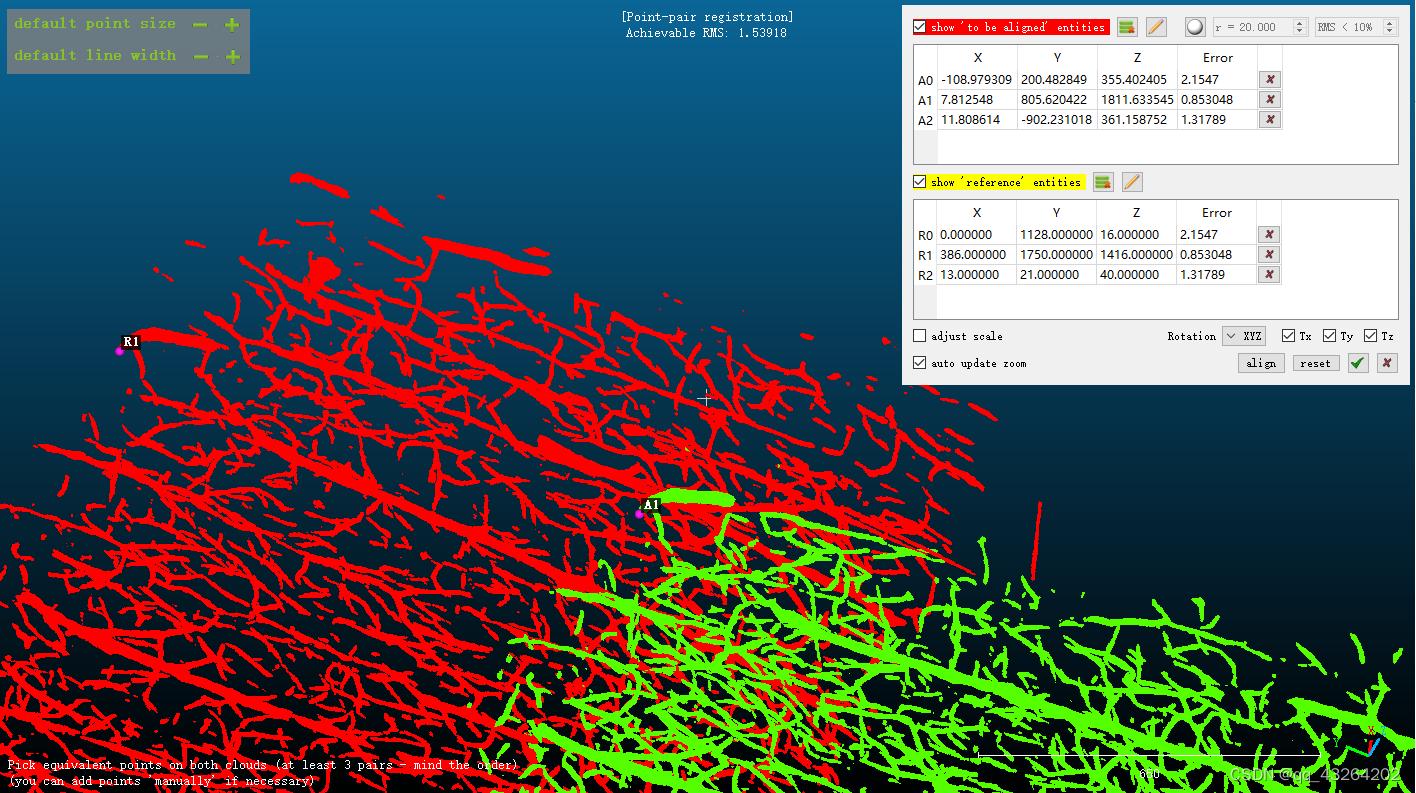Click the Error column header in aligned table
The height and width of the screenshot is (793, 1416).
(1217, 58)
